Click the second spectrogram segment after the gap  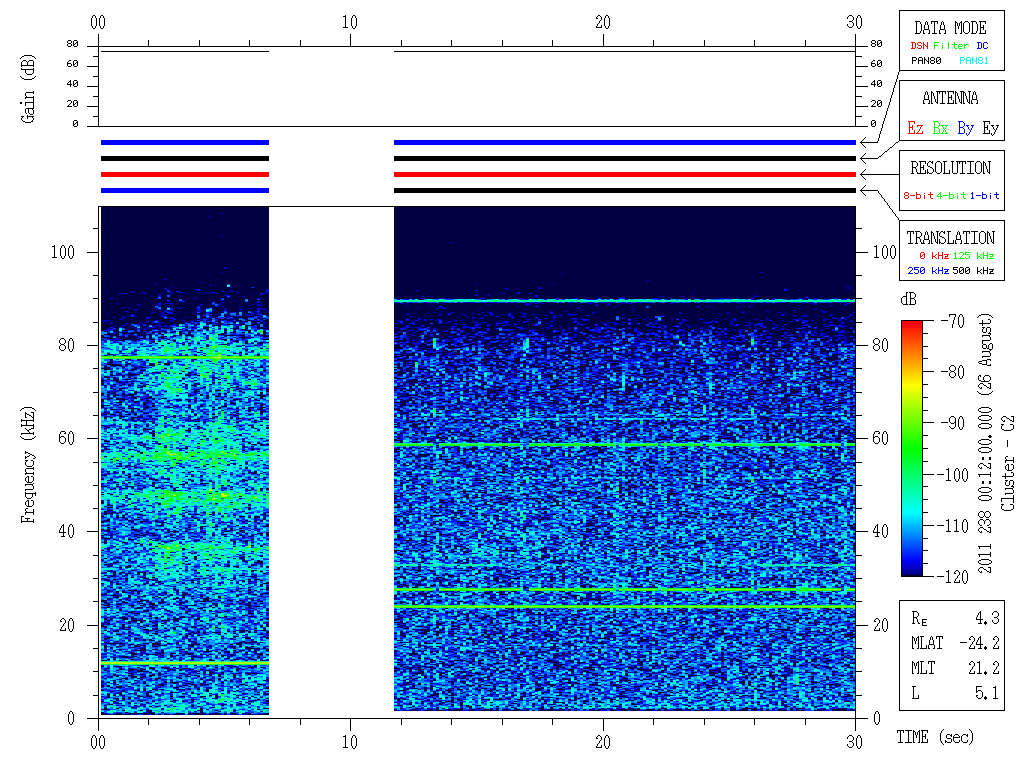coord(624,458)
